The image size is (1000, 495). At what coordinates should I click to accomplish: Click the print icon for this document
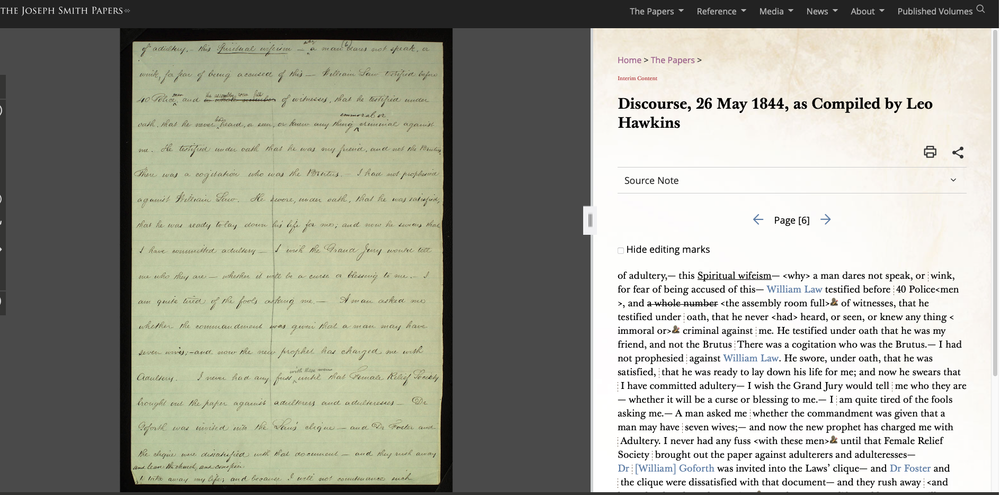coord(930,152)
